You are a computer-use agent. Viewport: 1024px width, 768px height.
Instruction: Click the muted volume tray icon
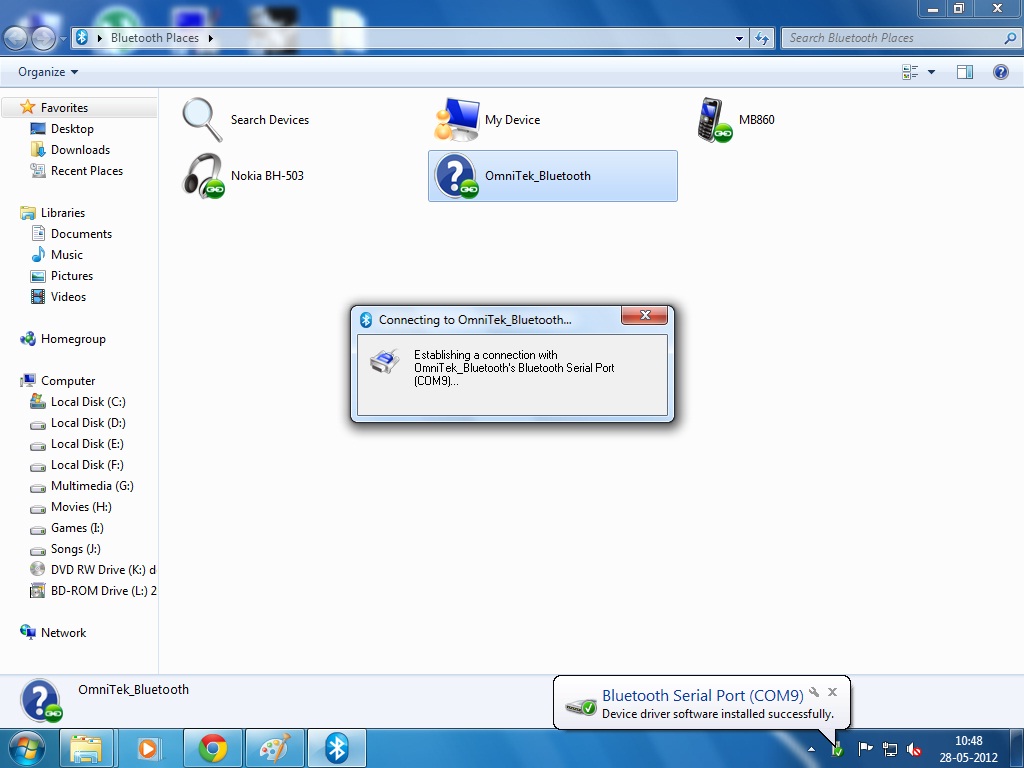[x=914, y=749]
